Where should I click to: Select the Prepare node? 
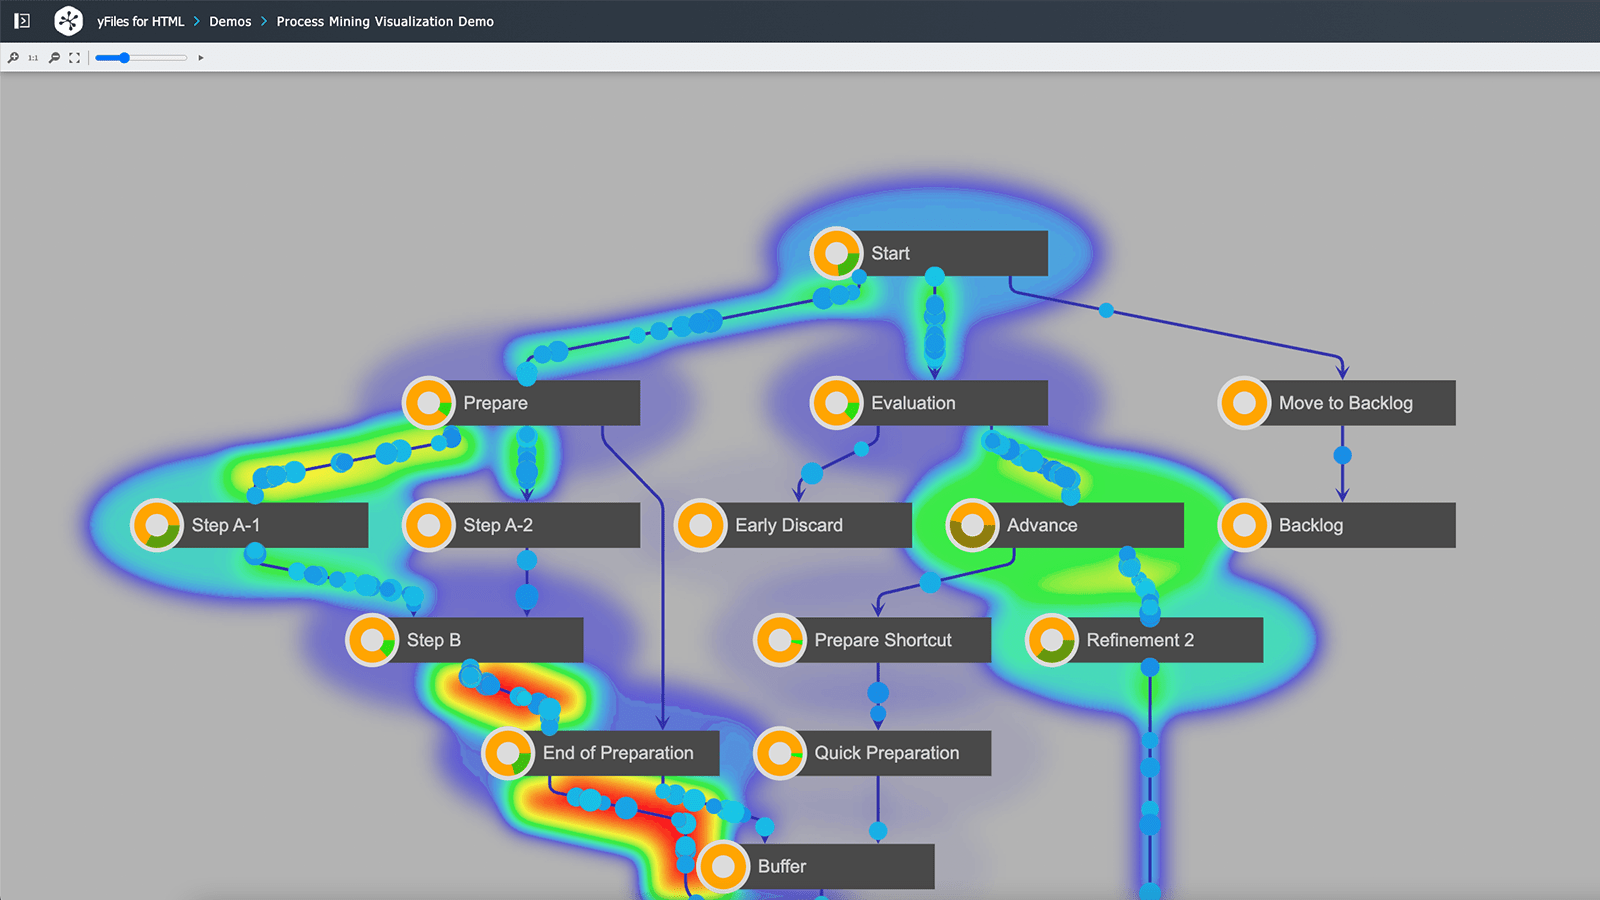tap(521, 403)
